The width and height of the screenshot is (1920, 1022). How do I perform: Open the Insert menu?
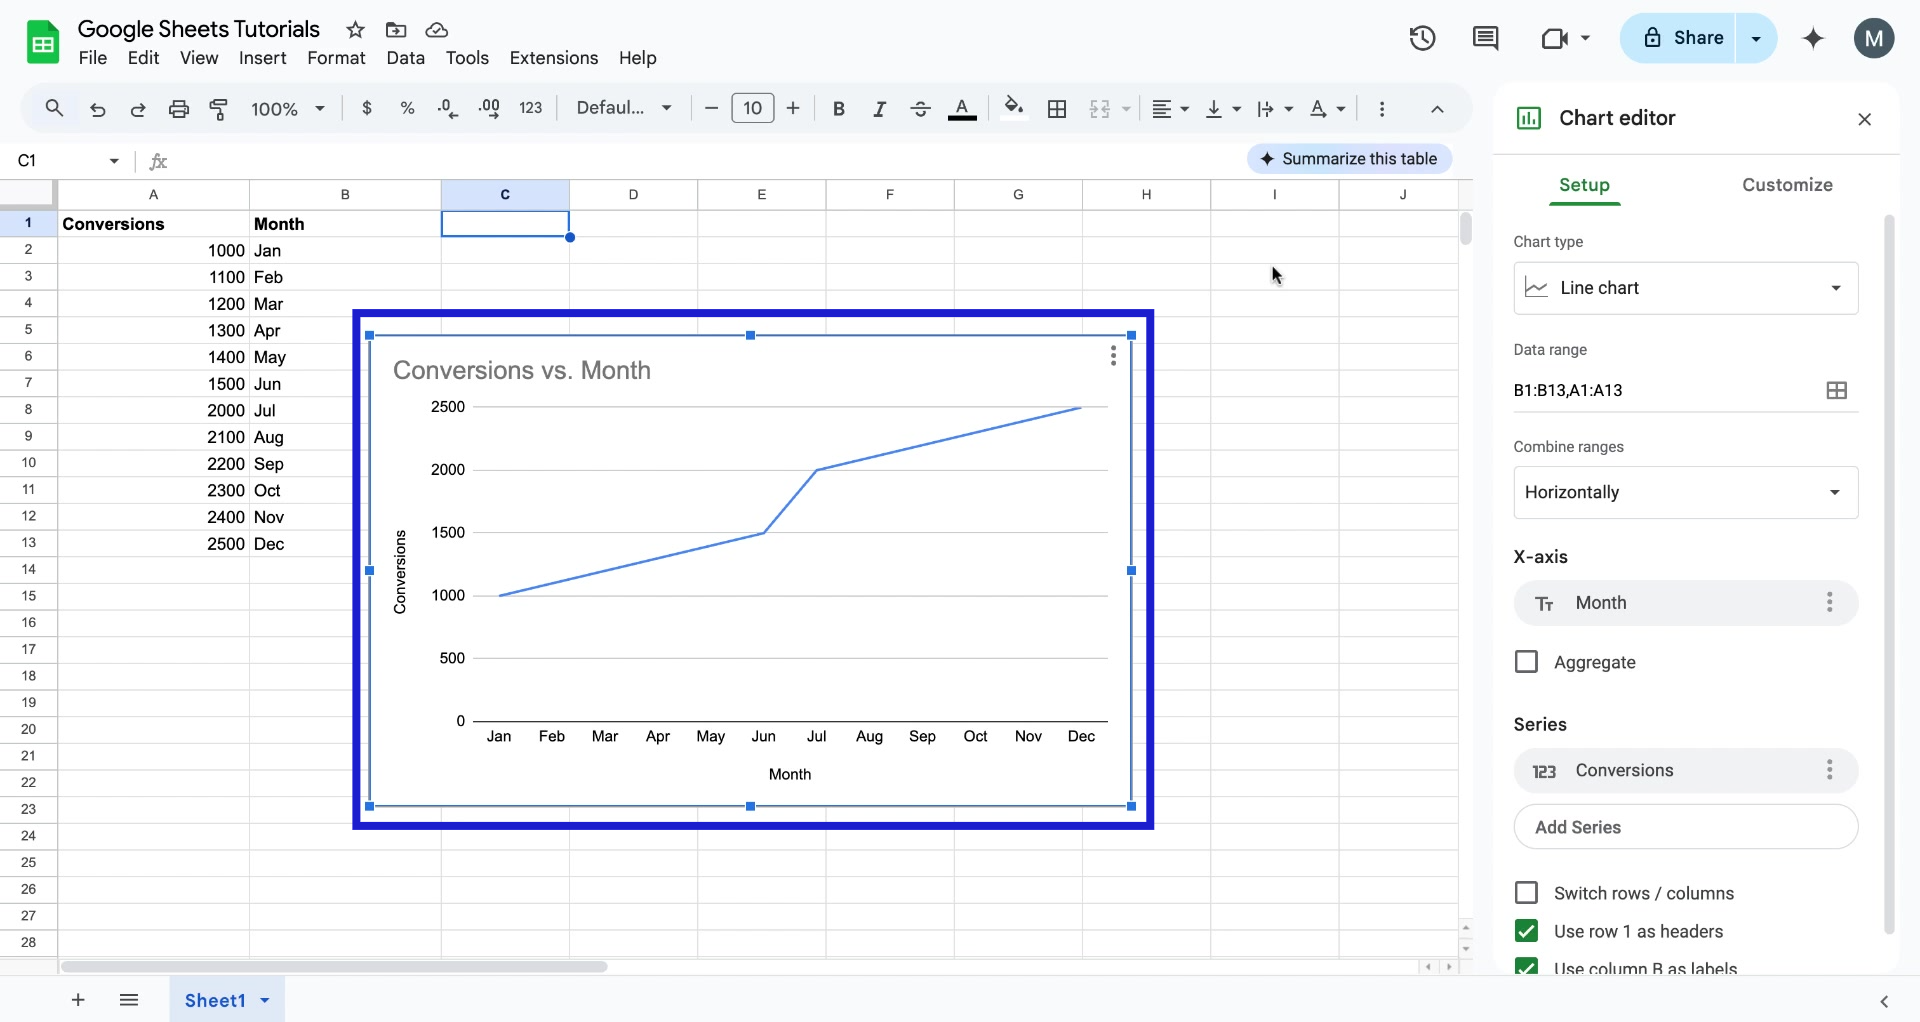(262, 58)
